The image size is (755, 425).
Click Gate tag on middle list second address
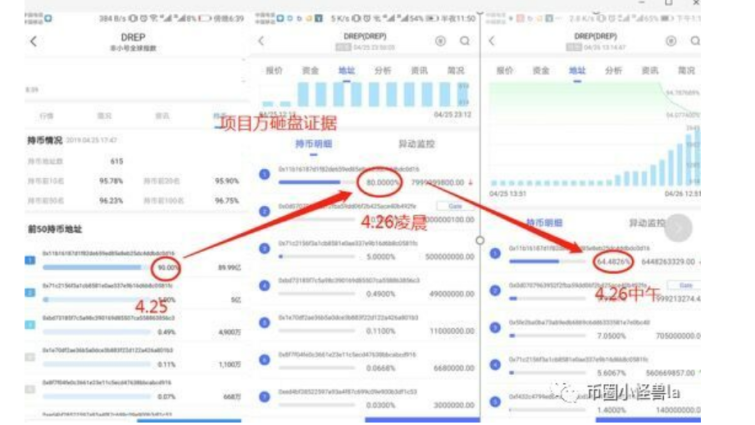[x=455, y=206]
